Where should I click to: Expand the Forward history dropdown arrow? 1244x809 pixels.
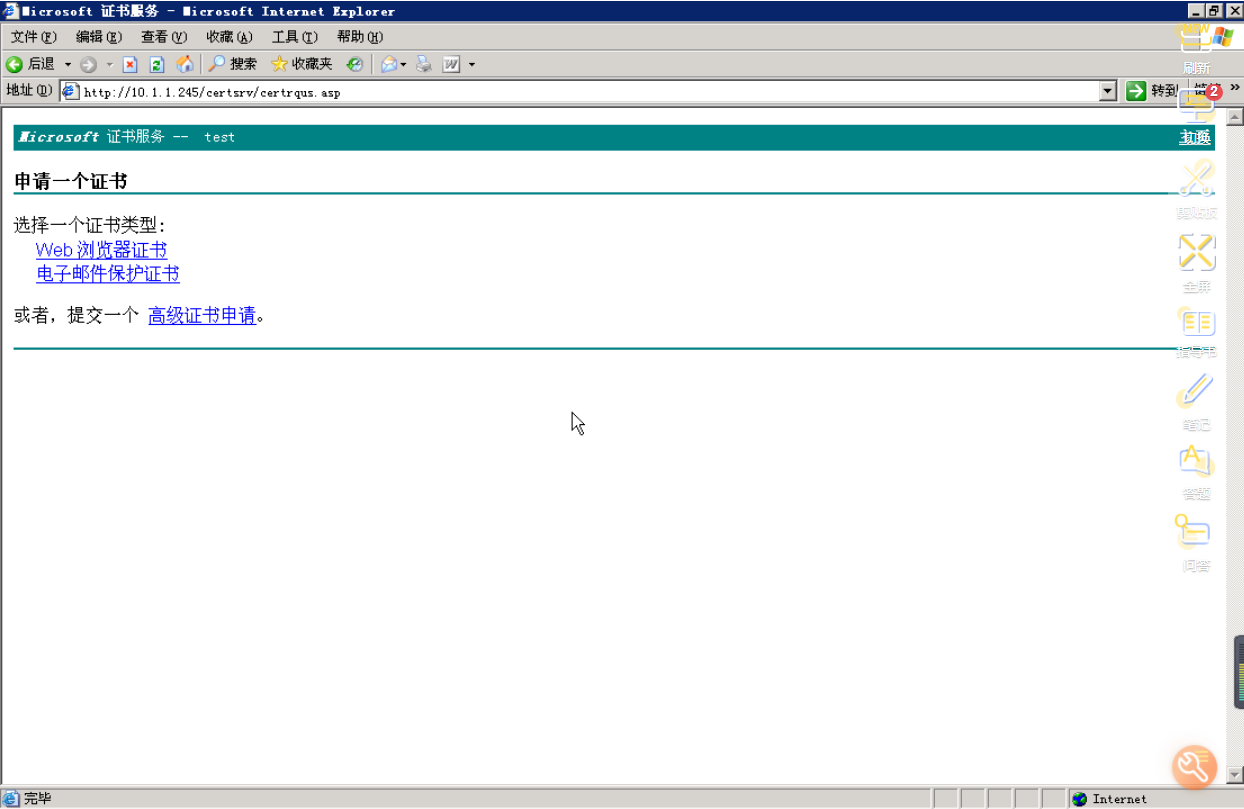[110, 65]
